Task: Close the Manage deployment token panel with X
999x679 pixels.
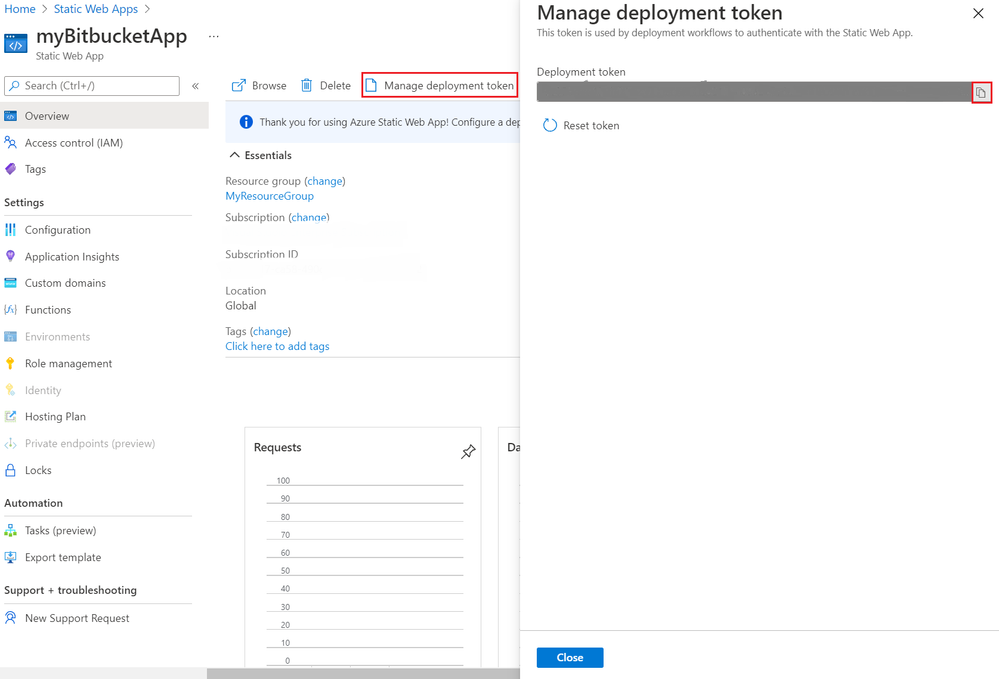Action: click(x=978, y=13)
